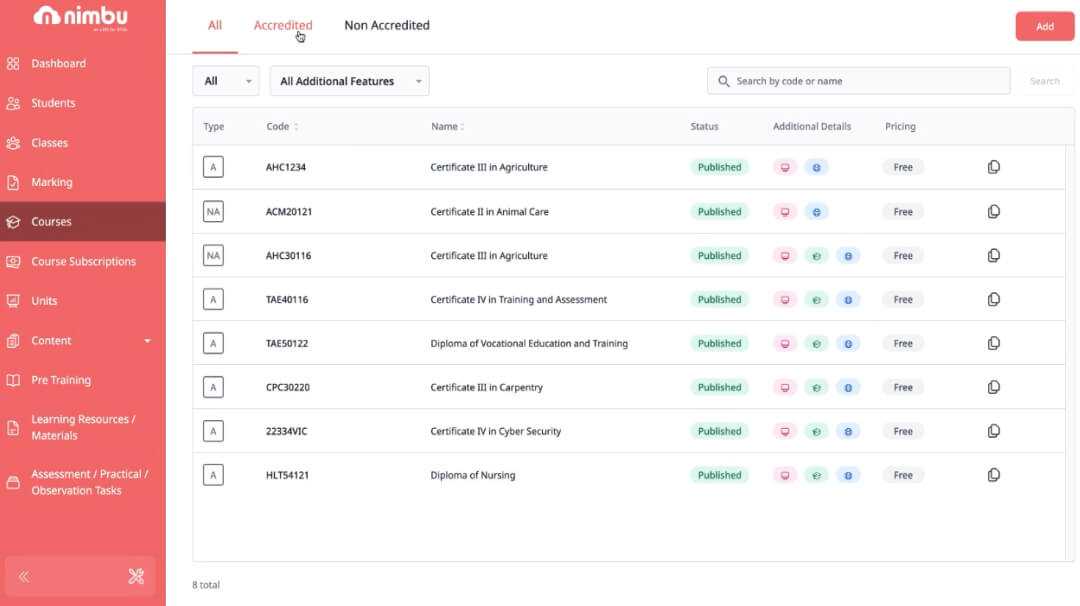Open the Units section in the sidebar
Screen dimensions: 1080x606
pos(43,300)
